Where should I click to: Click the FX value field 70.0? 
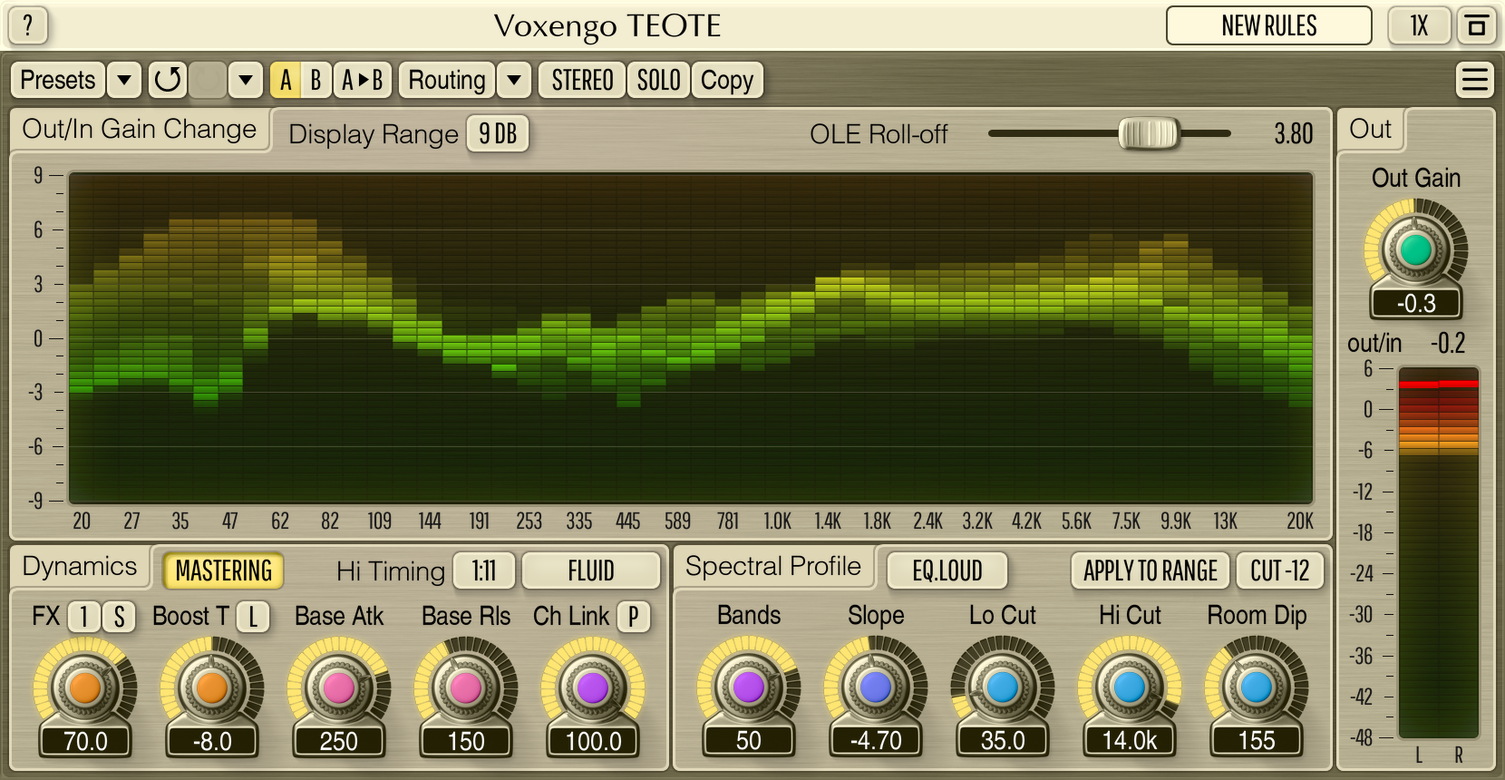coord(85,741)
